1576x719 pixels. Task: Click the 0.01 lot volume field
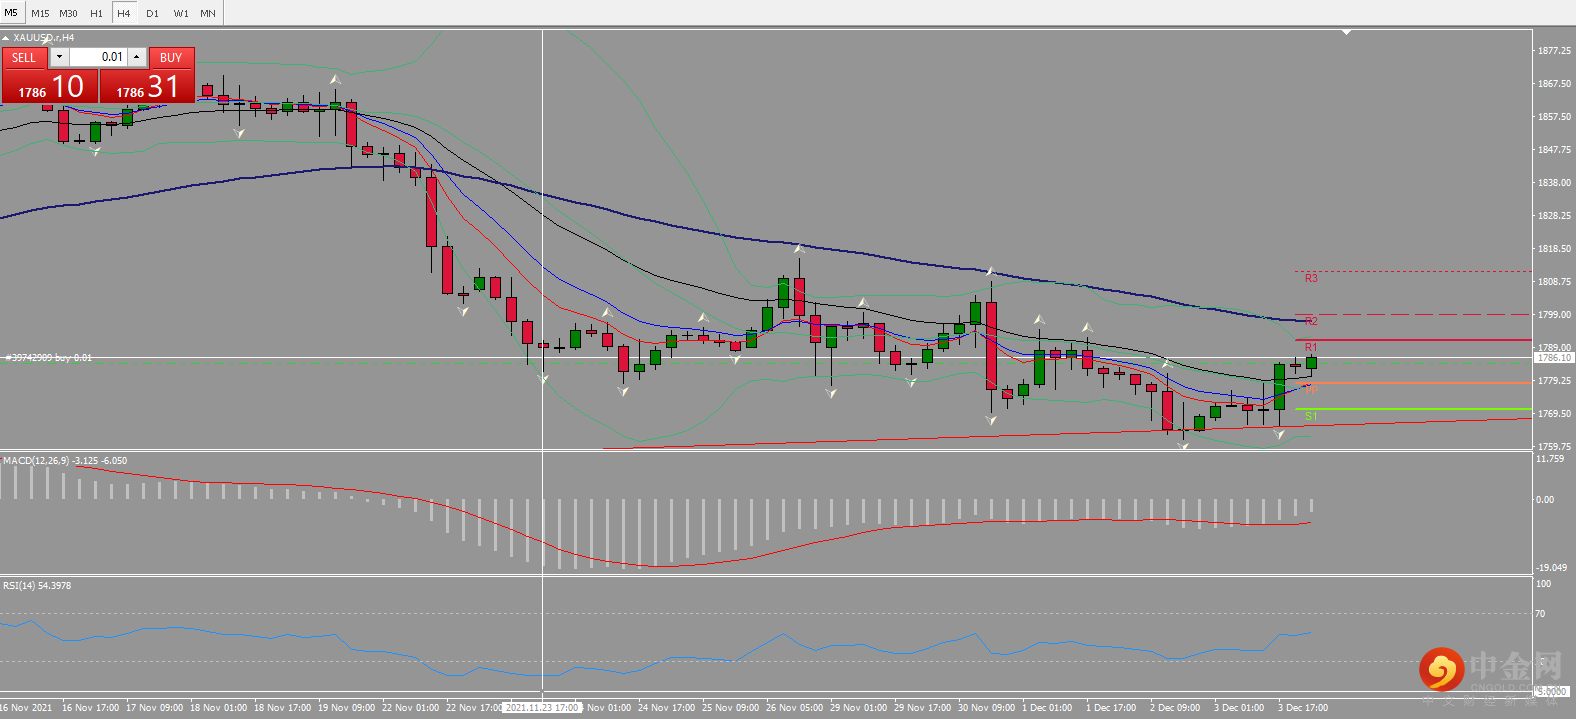98,57
